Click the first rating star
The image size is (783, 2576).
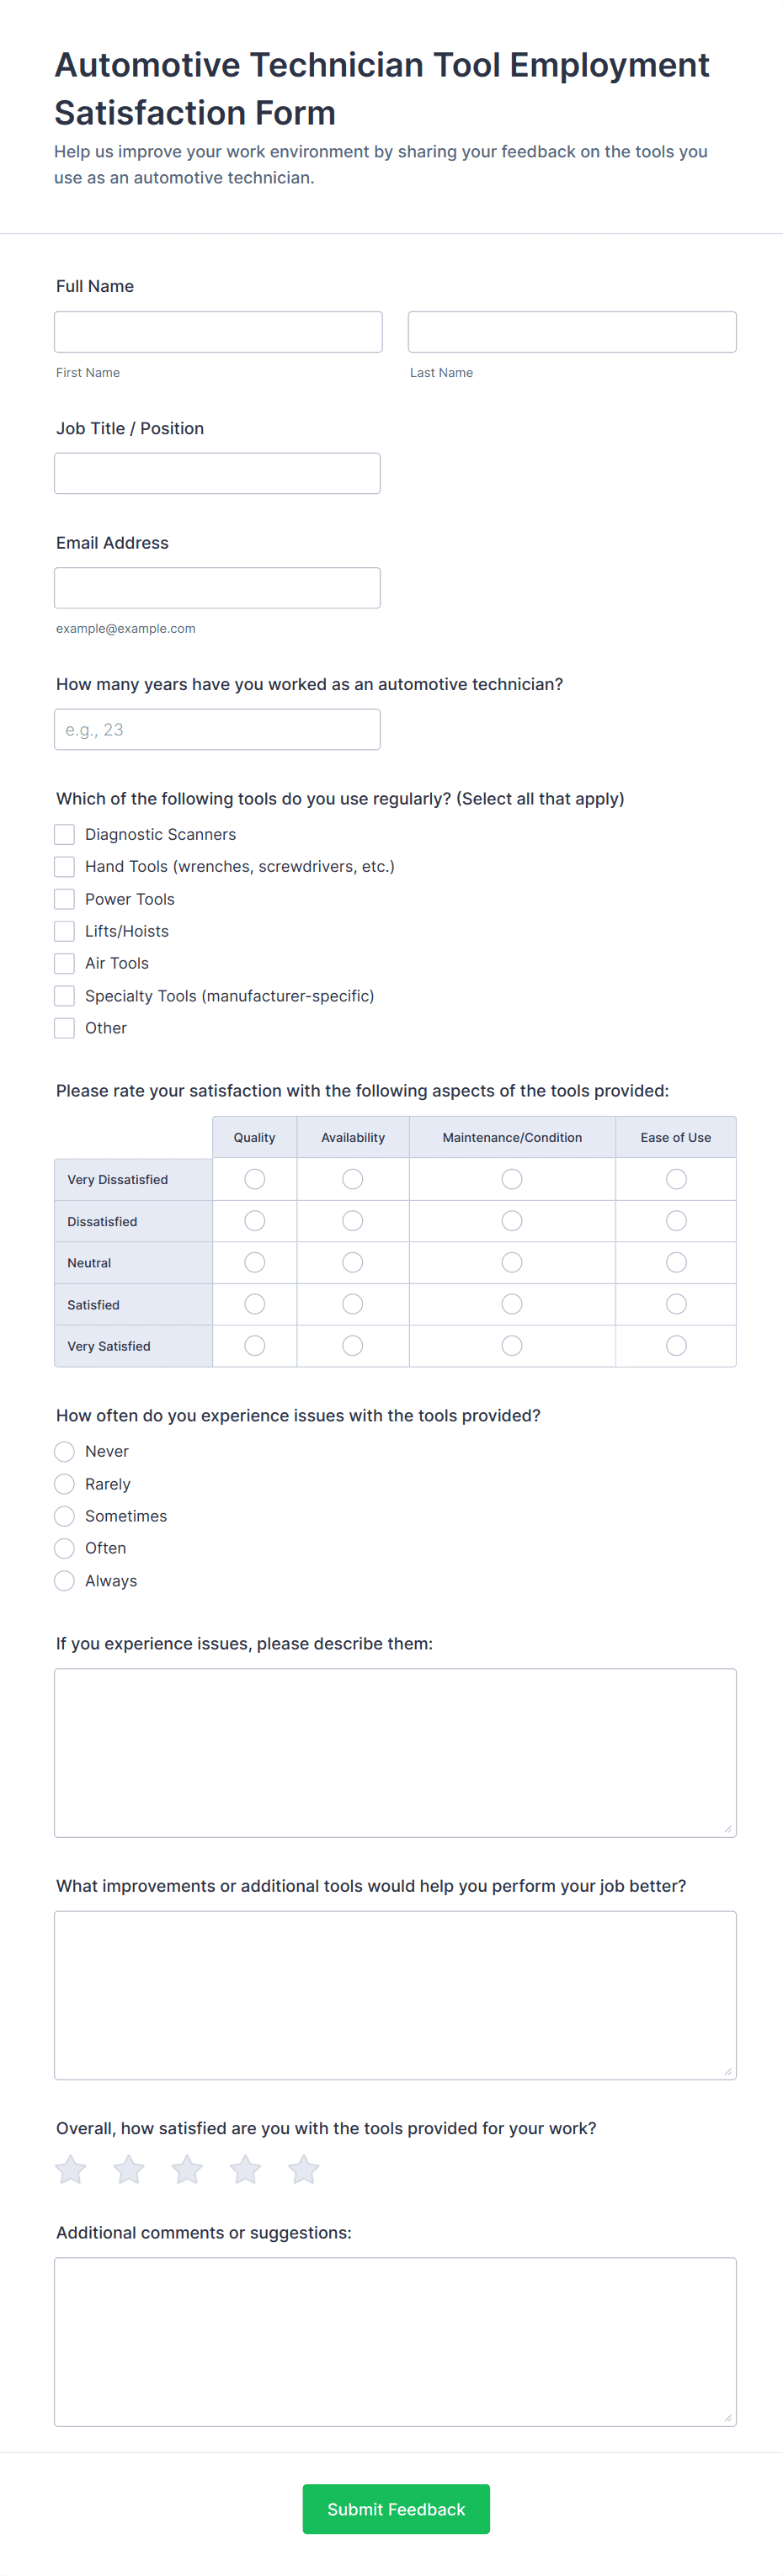[x=71, y=2170]
